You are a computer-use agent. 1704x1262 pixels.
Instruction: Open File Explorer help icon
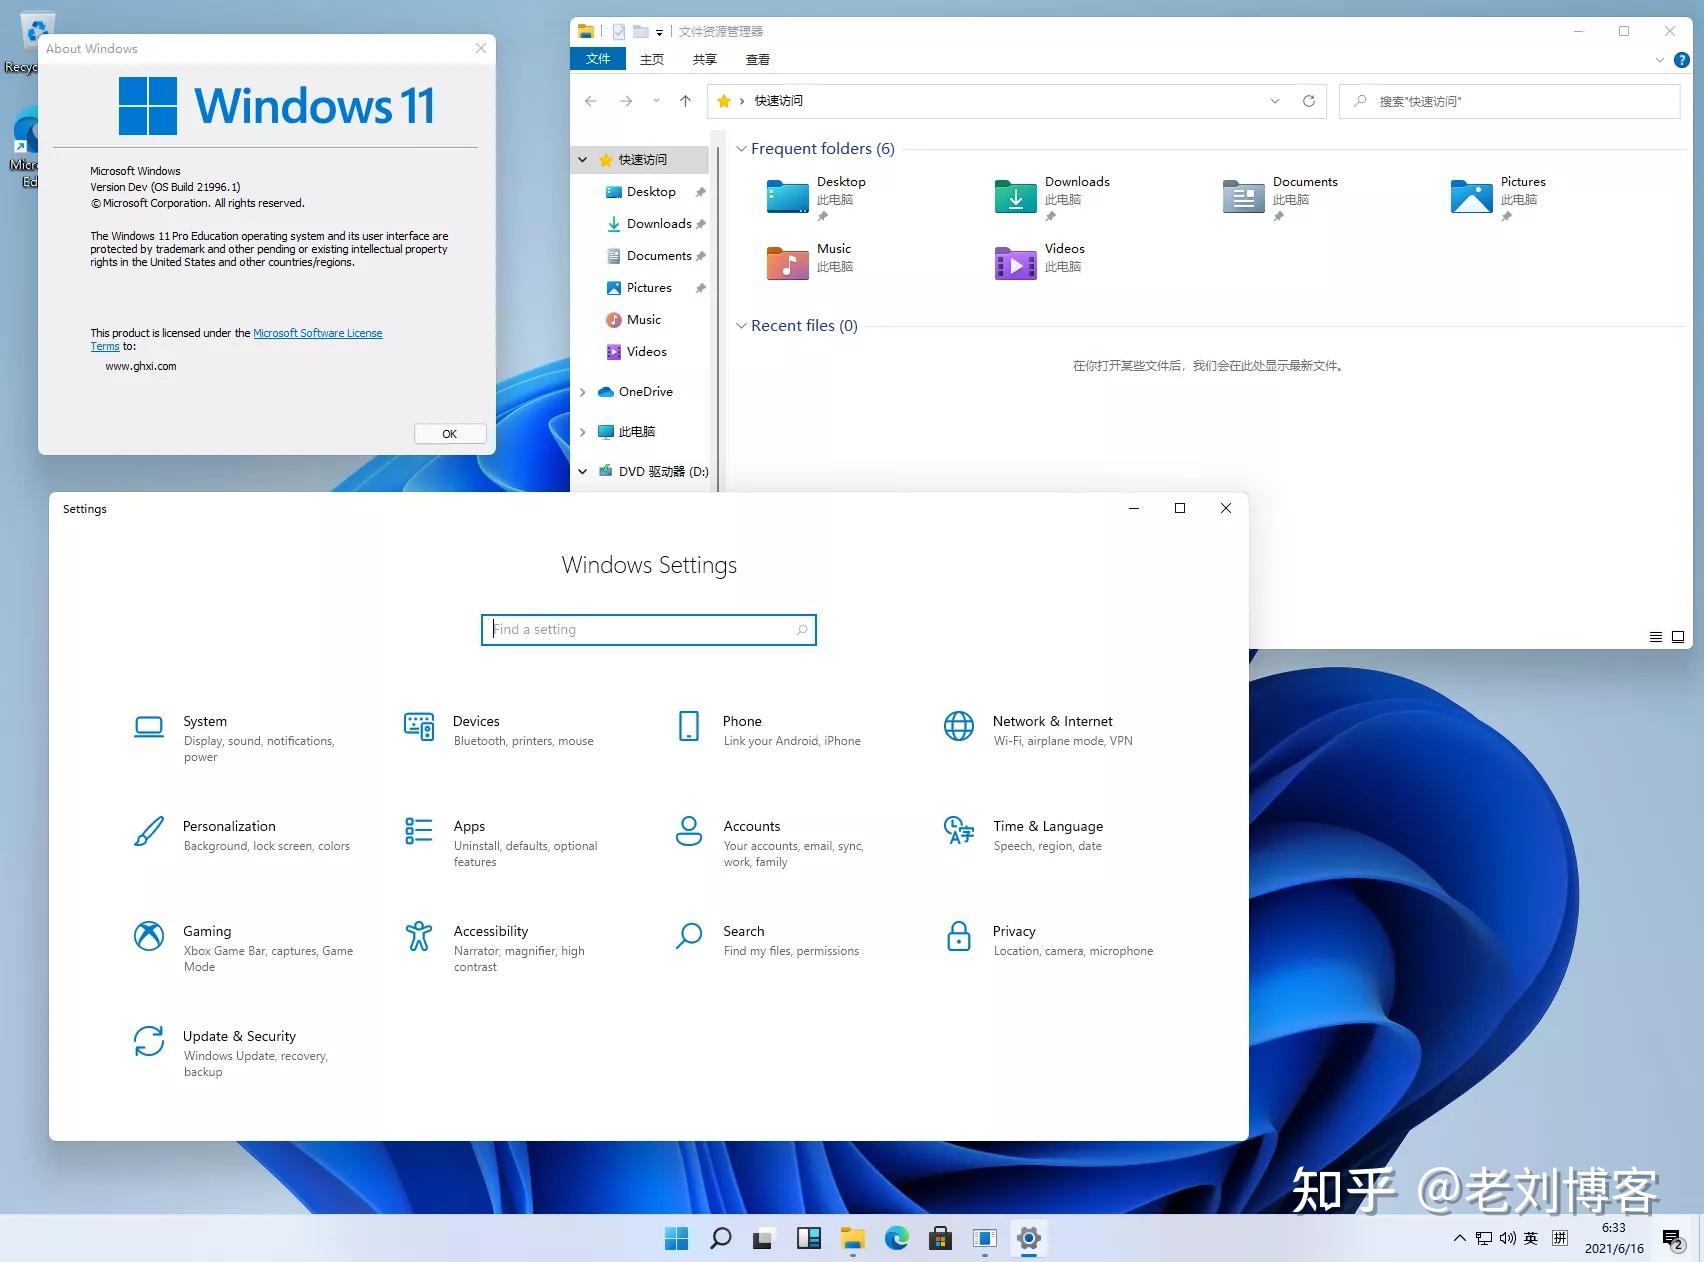coord(1682,60)
